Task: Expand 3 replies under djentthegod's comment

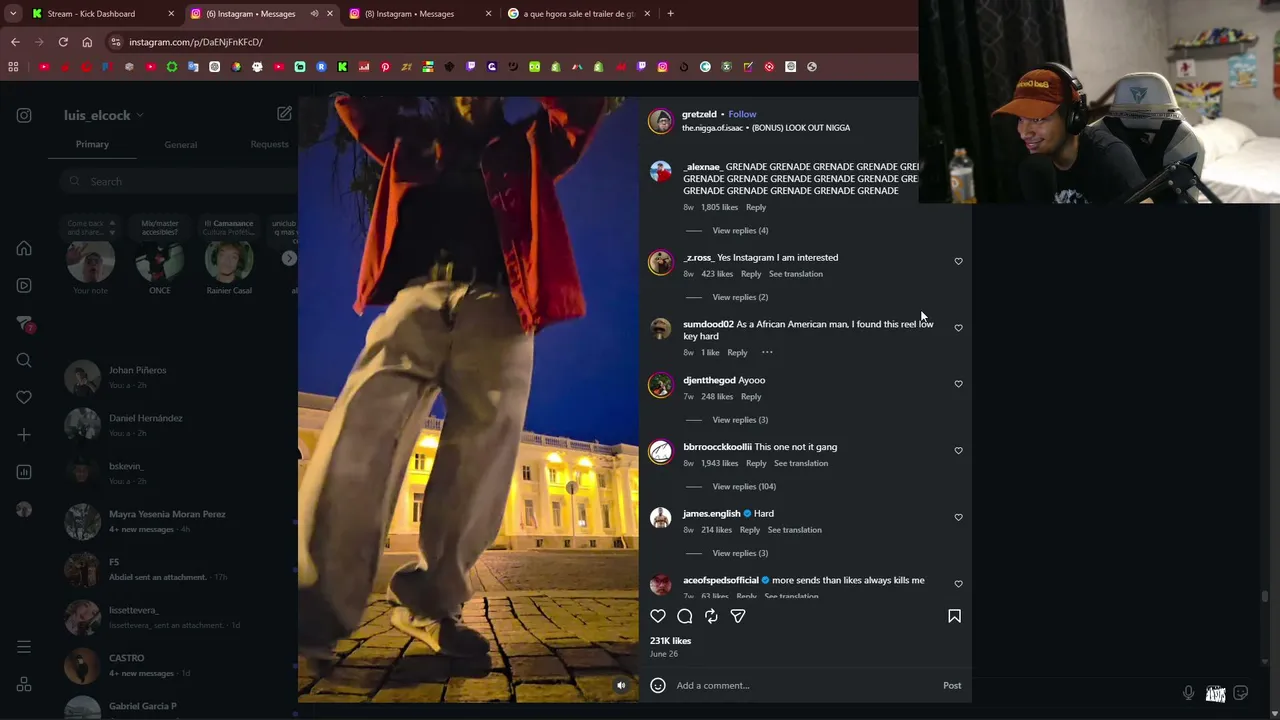Action: (740, 420)
